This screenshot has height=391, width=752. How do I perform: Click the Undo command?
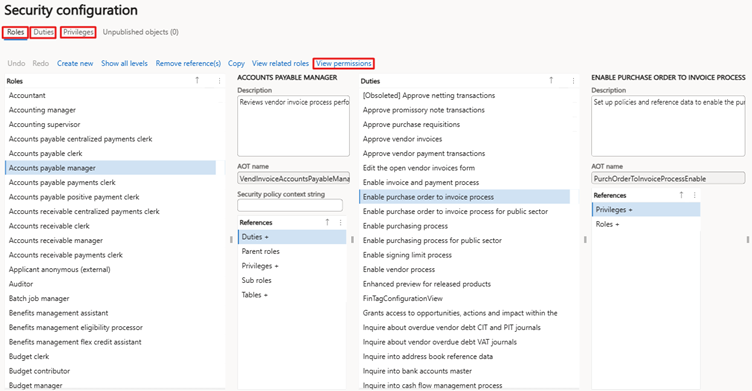16,63
